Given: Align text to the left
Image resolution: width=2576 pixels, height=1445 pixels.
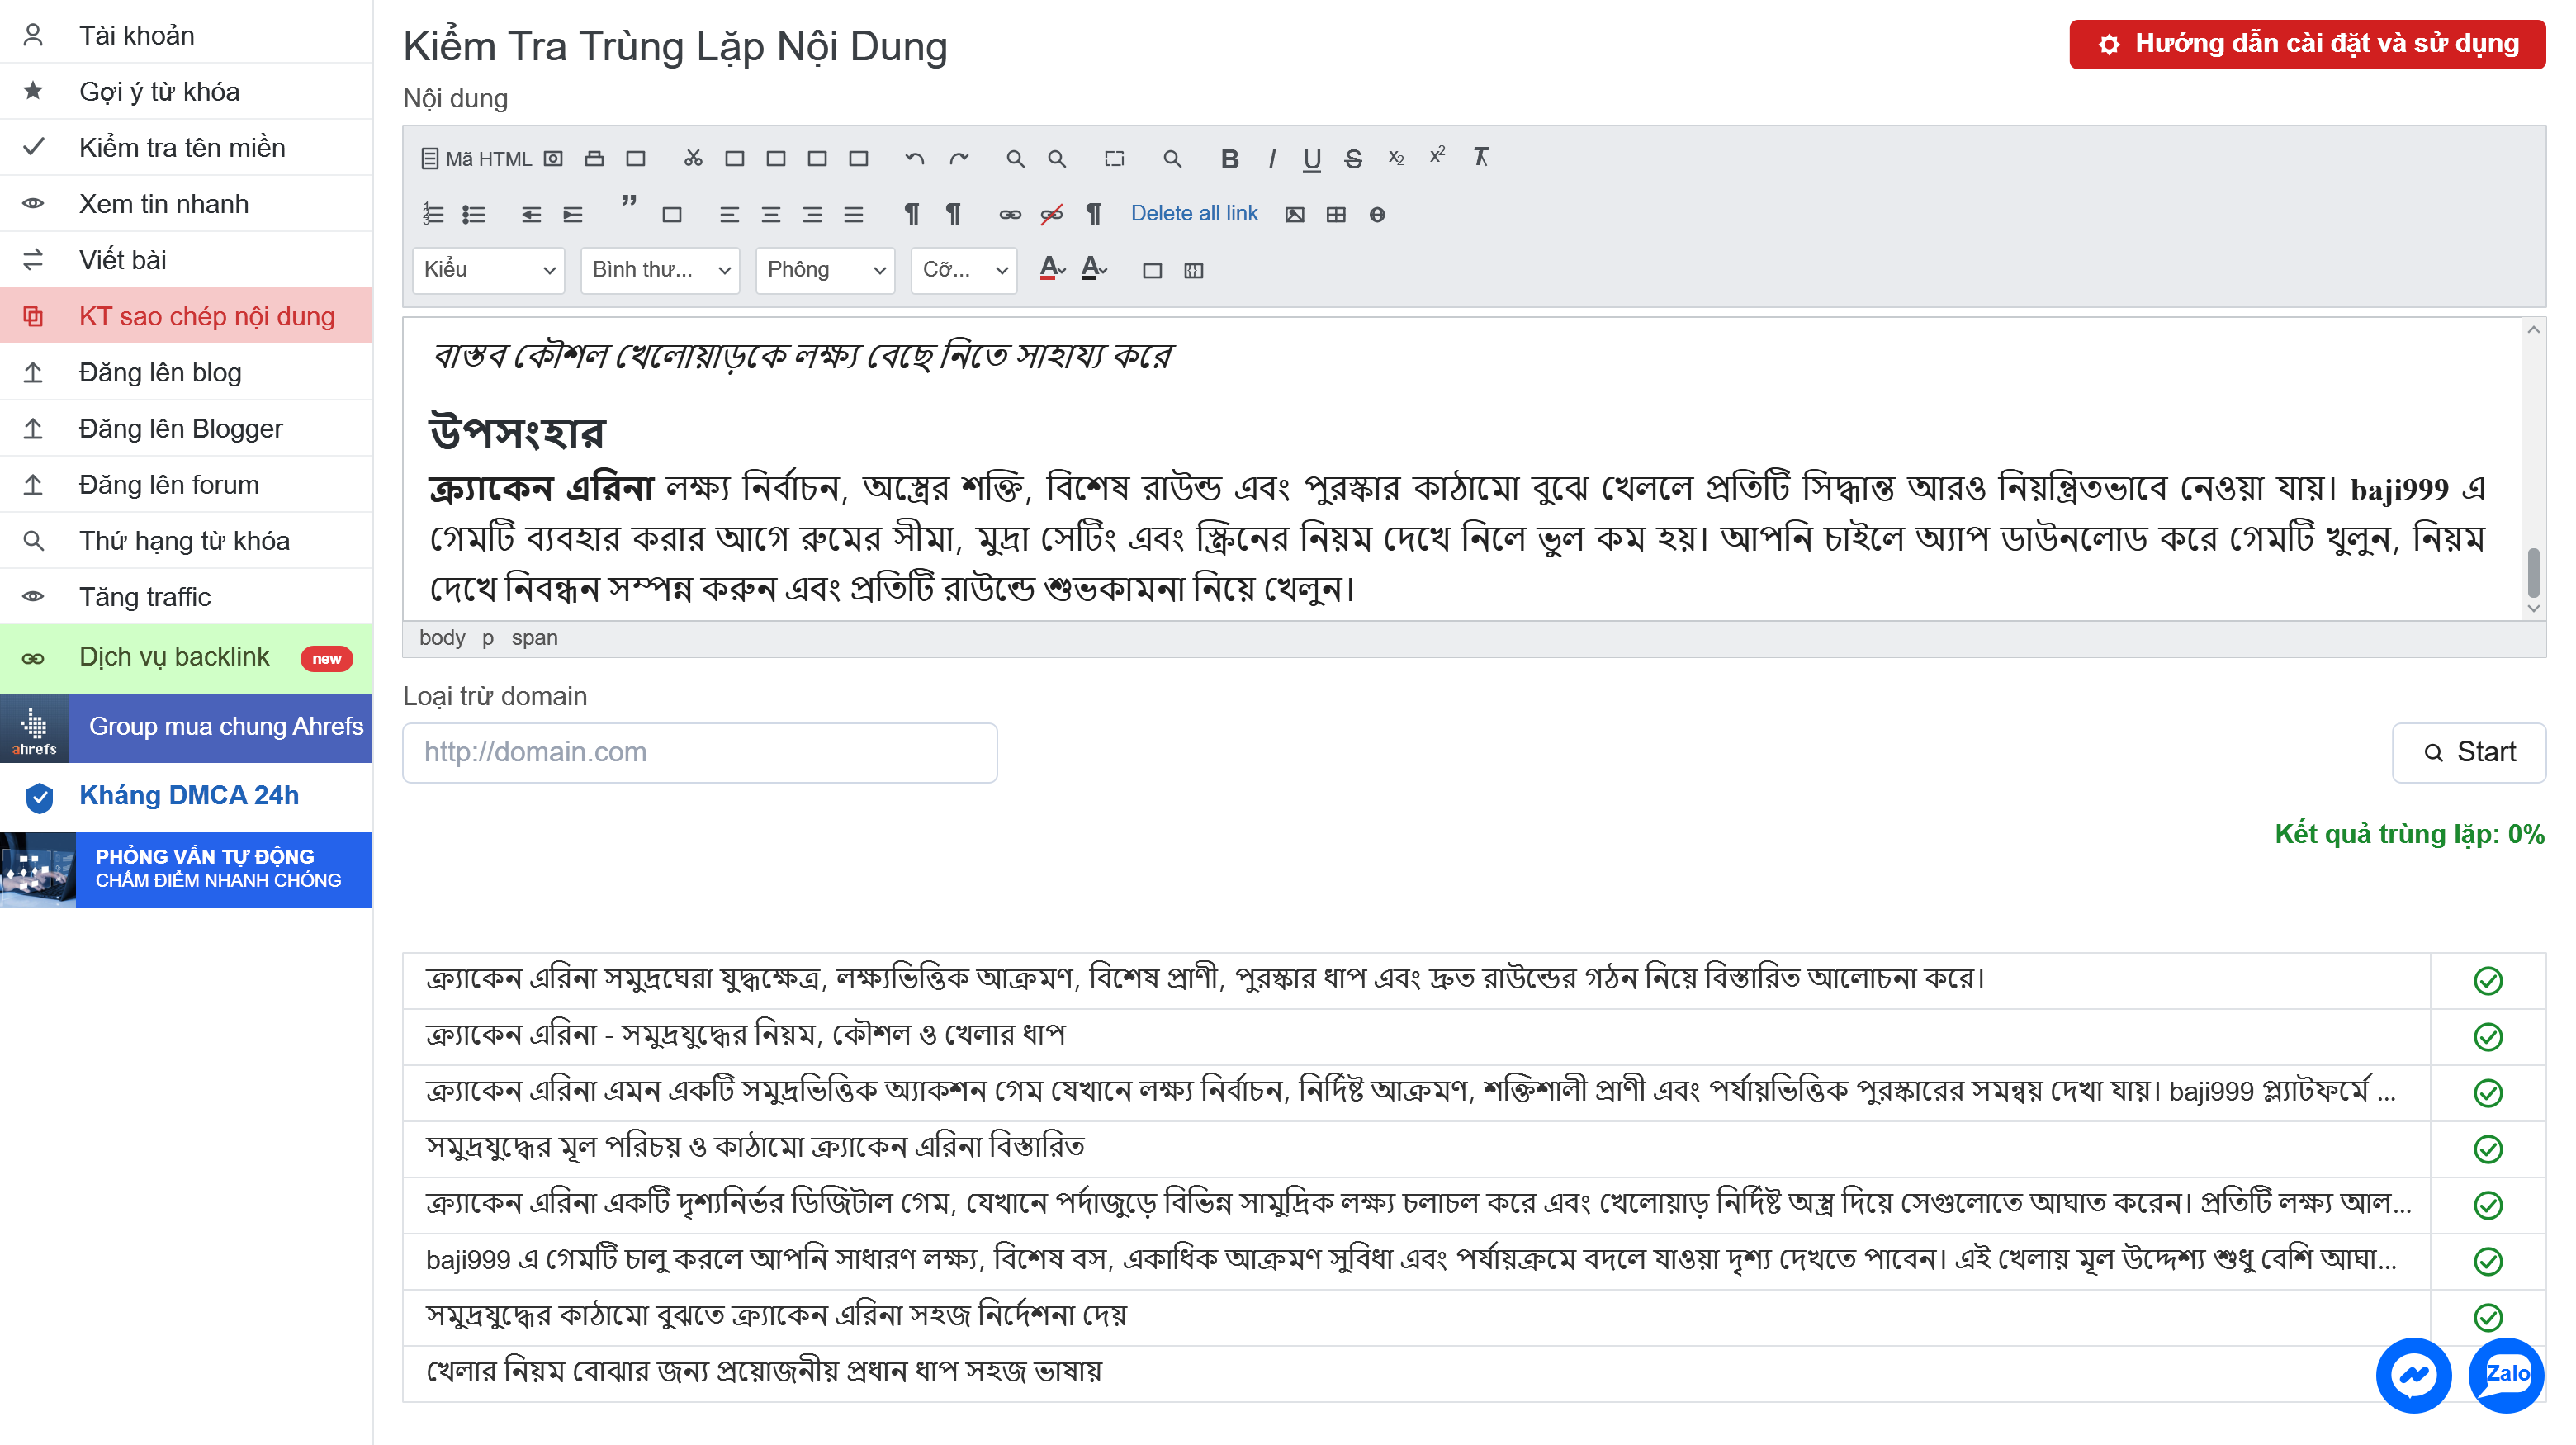Looking at the screenshot, I should click(x=729, y=214).
